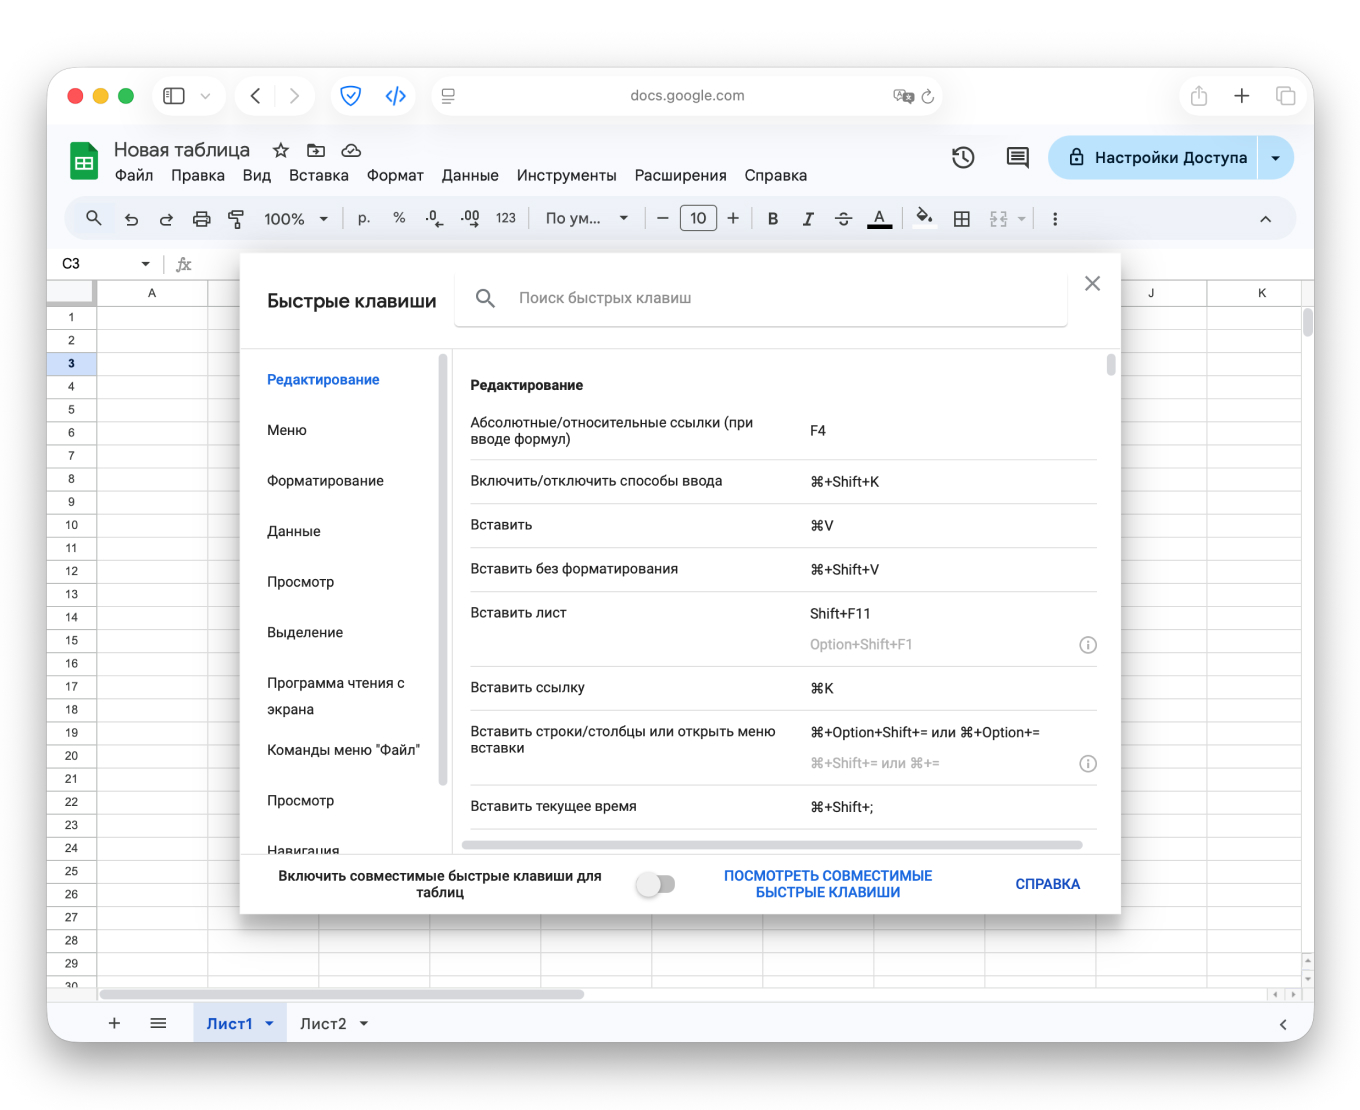Open the fill color picker
This screenshot has width=1360, height=1110.
pos(924,219)
